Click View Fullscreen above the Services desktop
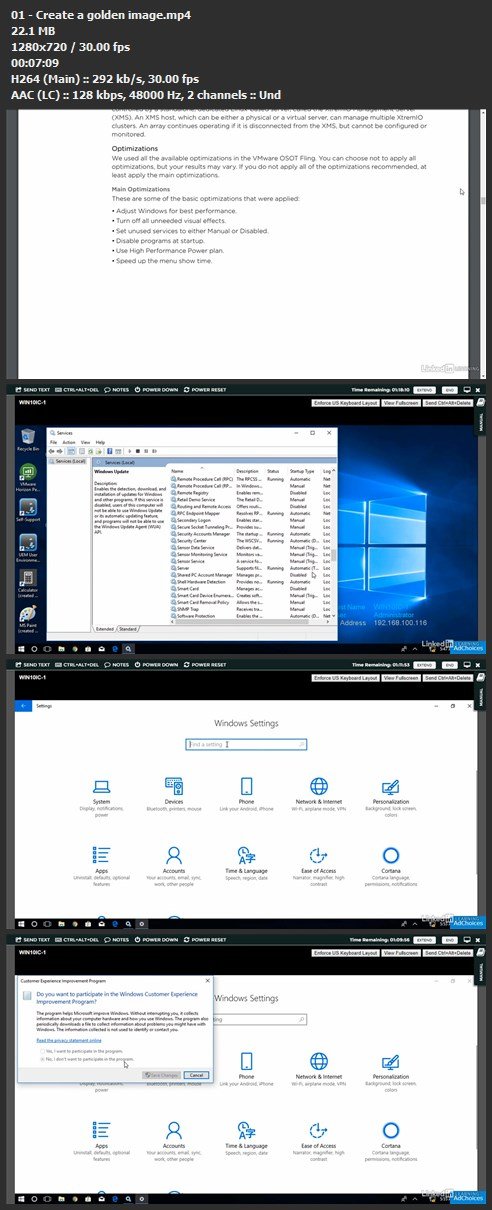Screen dimensions: 492x1210 [x=400, y=401]
